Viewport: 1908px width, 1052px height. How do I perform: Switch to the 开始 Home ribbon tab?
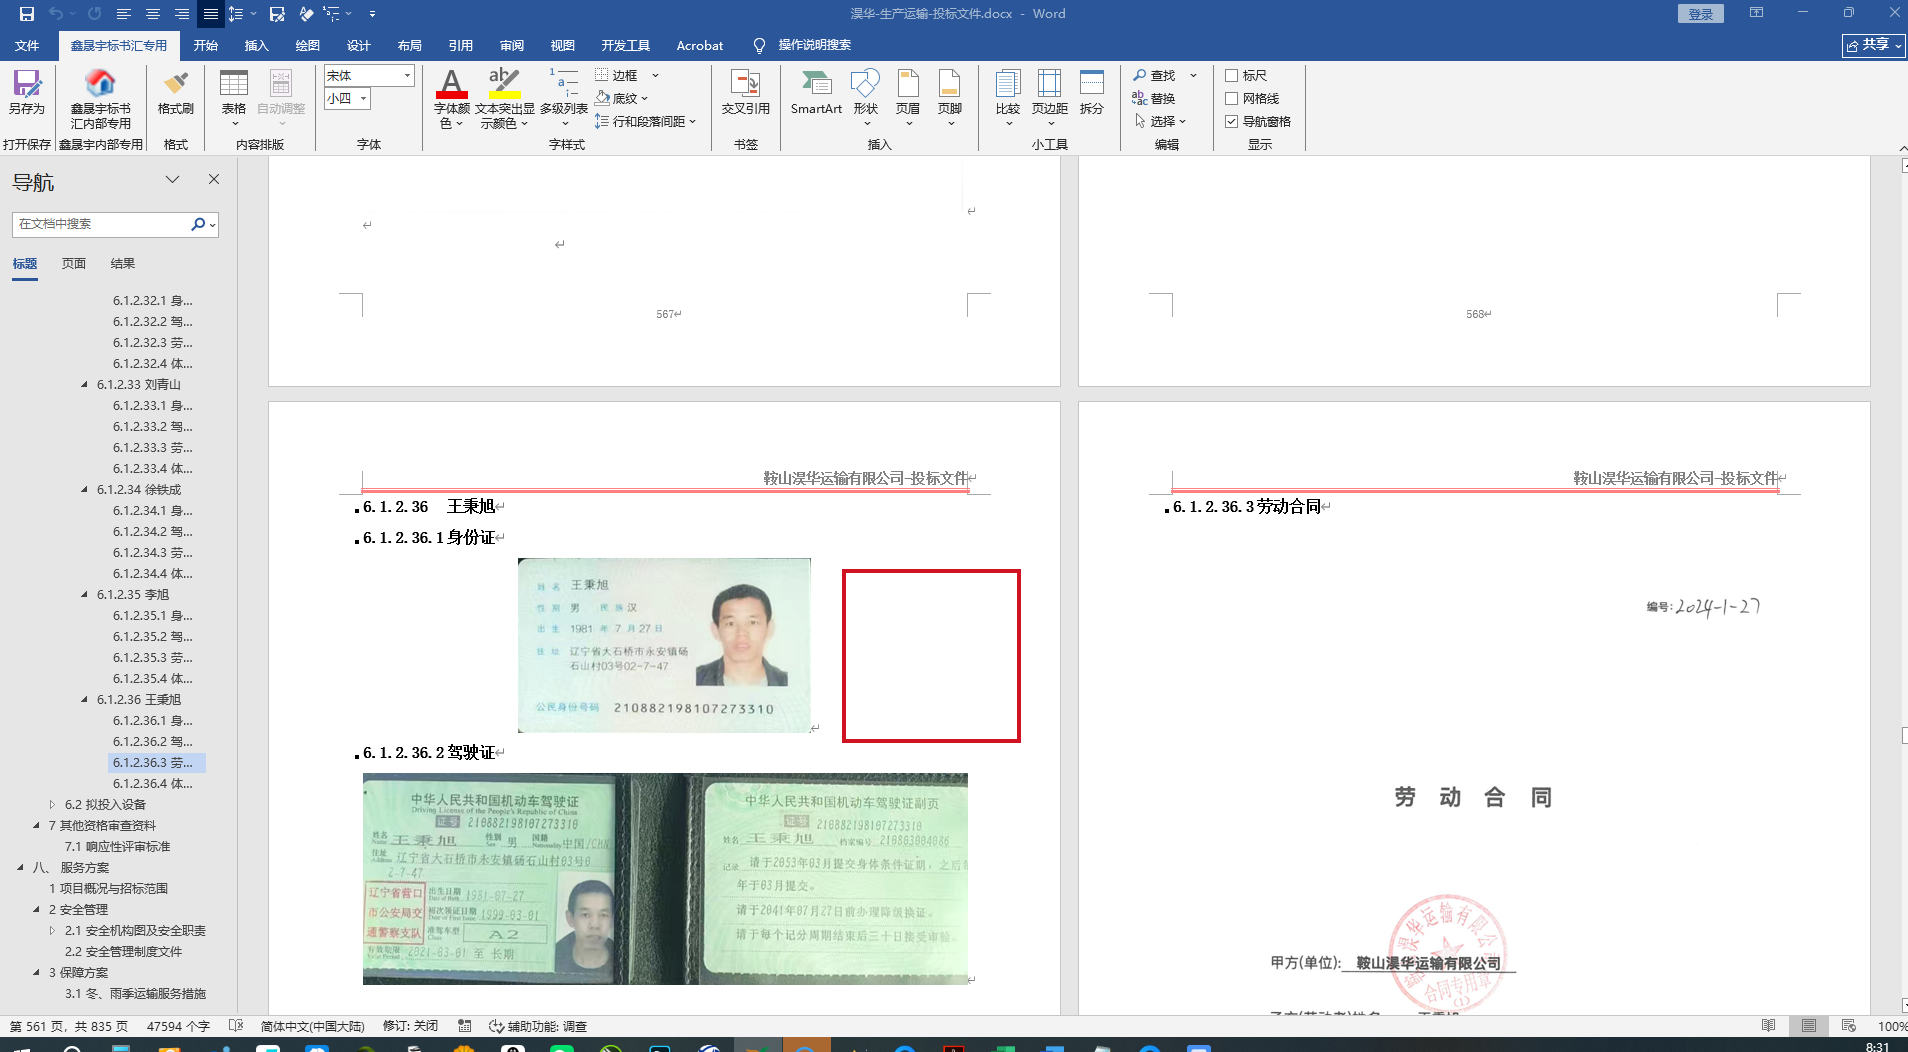(x=205, y=45)
